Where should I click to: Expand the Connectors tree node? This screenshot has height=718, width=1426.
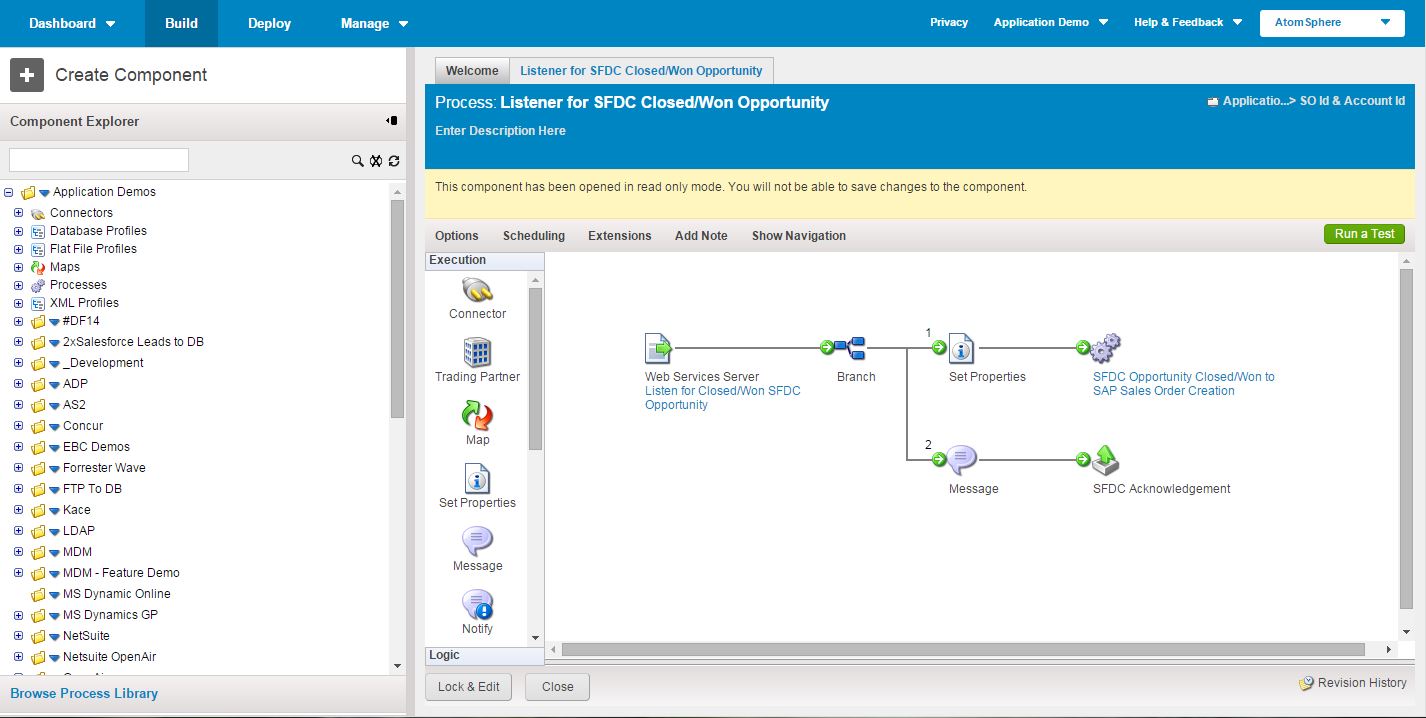coord(18,213)
